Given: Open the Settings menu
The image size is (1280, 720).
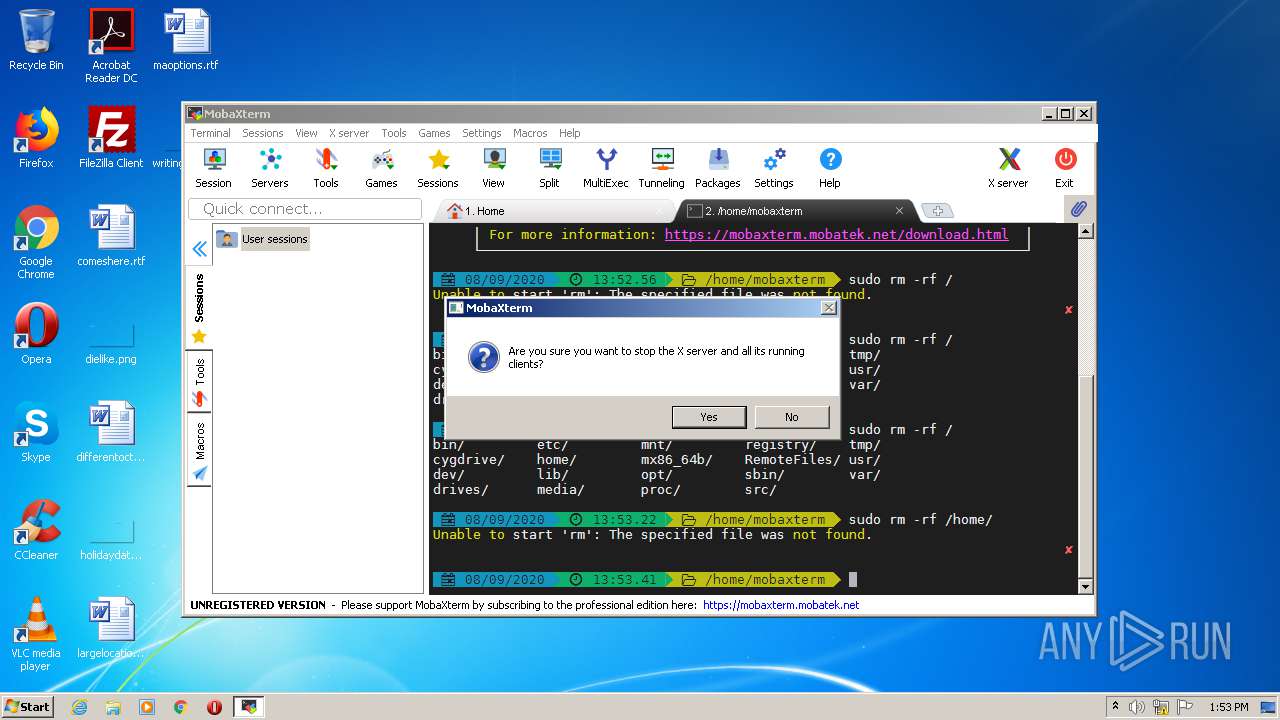Looking at the screenshot, I should 482,133.
